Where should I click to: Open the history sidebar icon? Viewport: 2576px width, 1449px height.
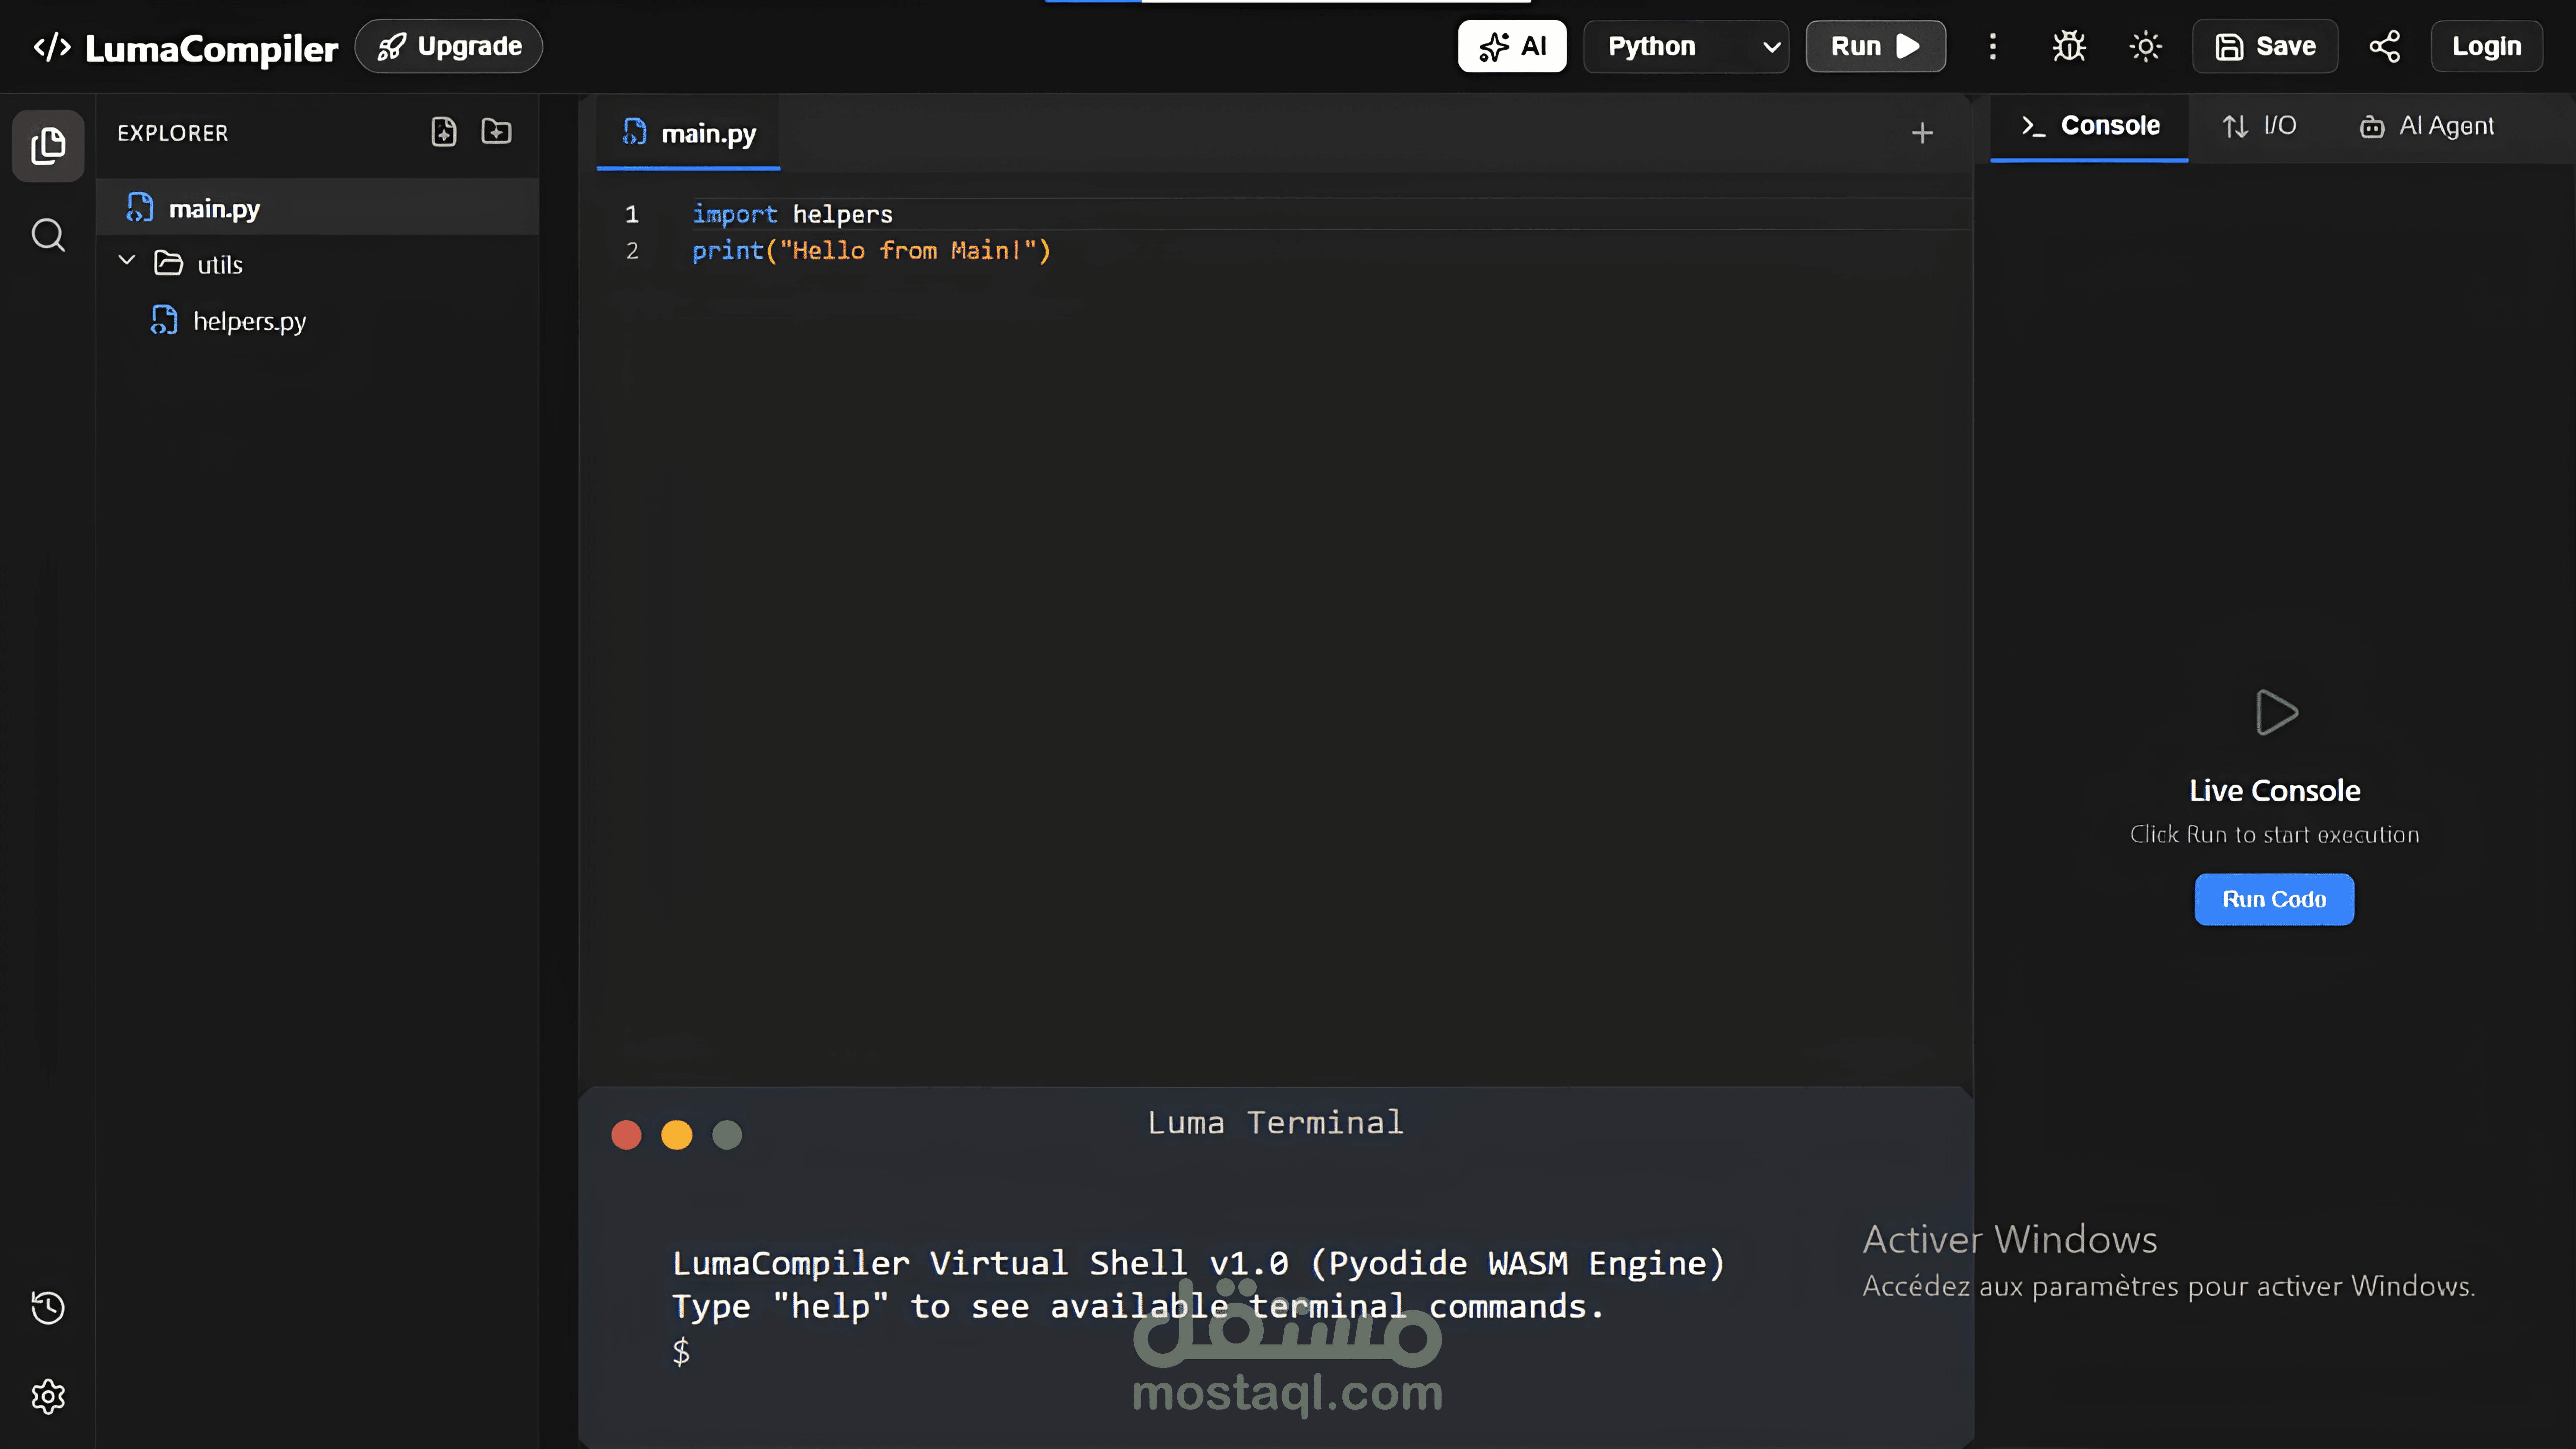click(48, 1307)
